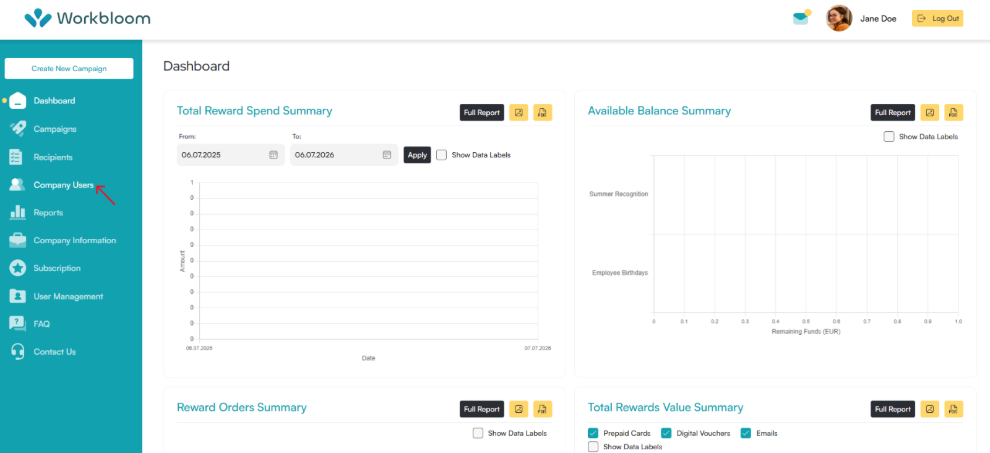This screenshot has height=453, width=990.
Task: Click the Total Reward Spend Summary title
Action: 254,111
